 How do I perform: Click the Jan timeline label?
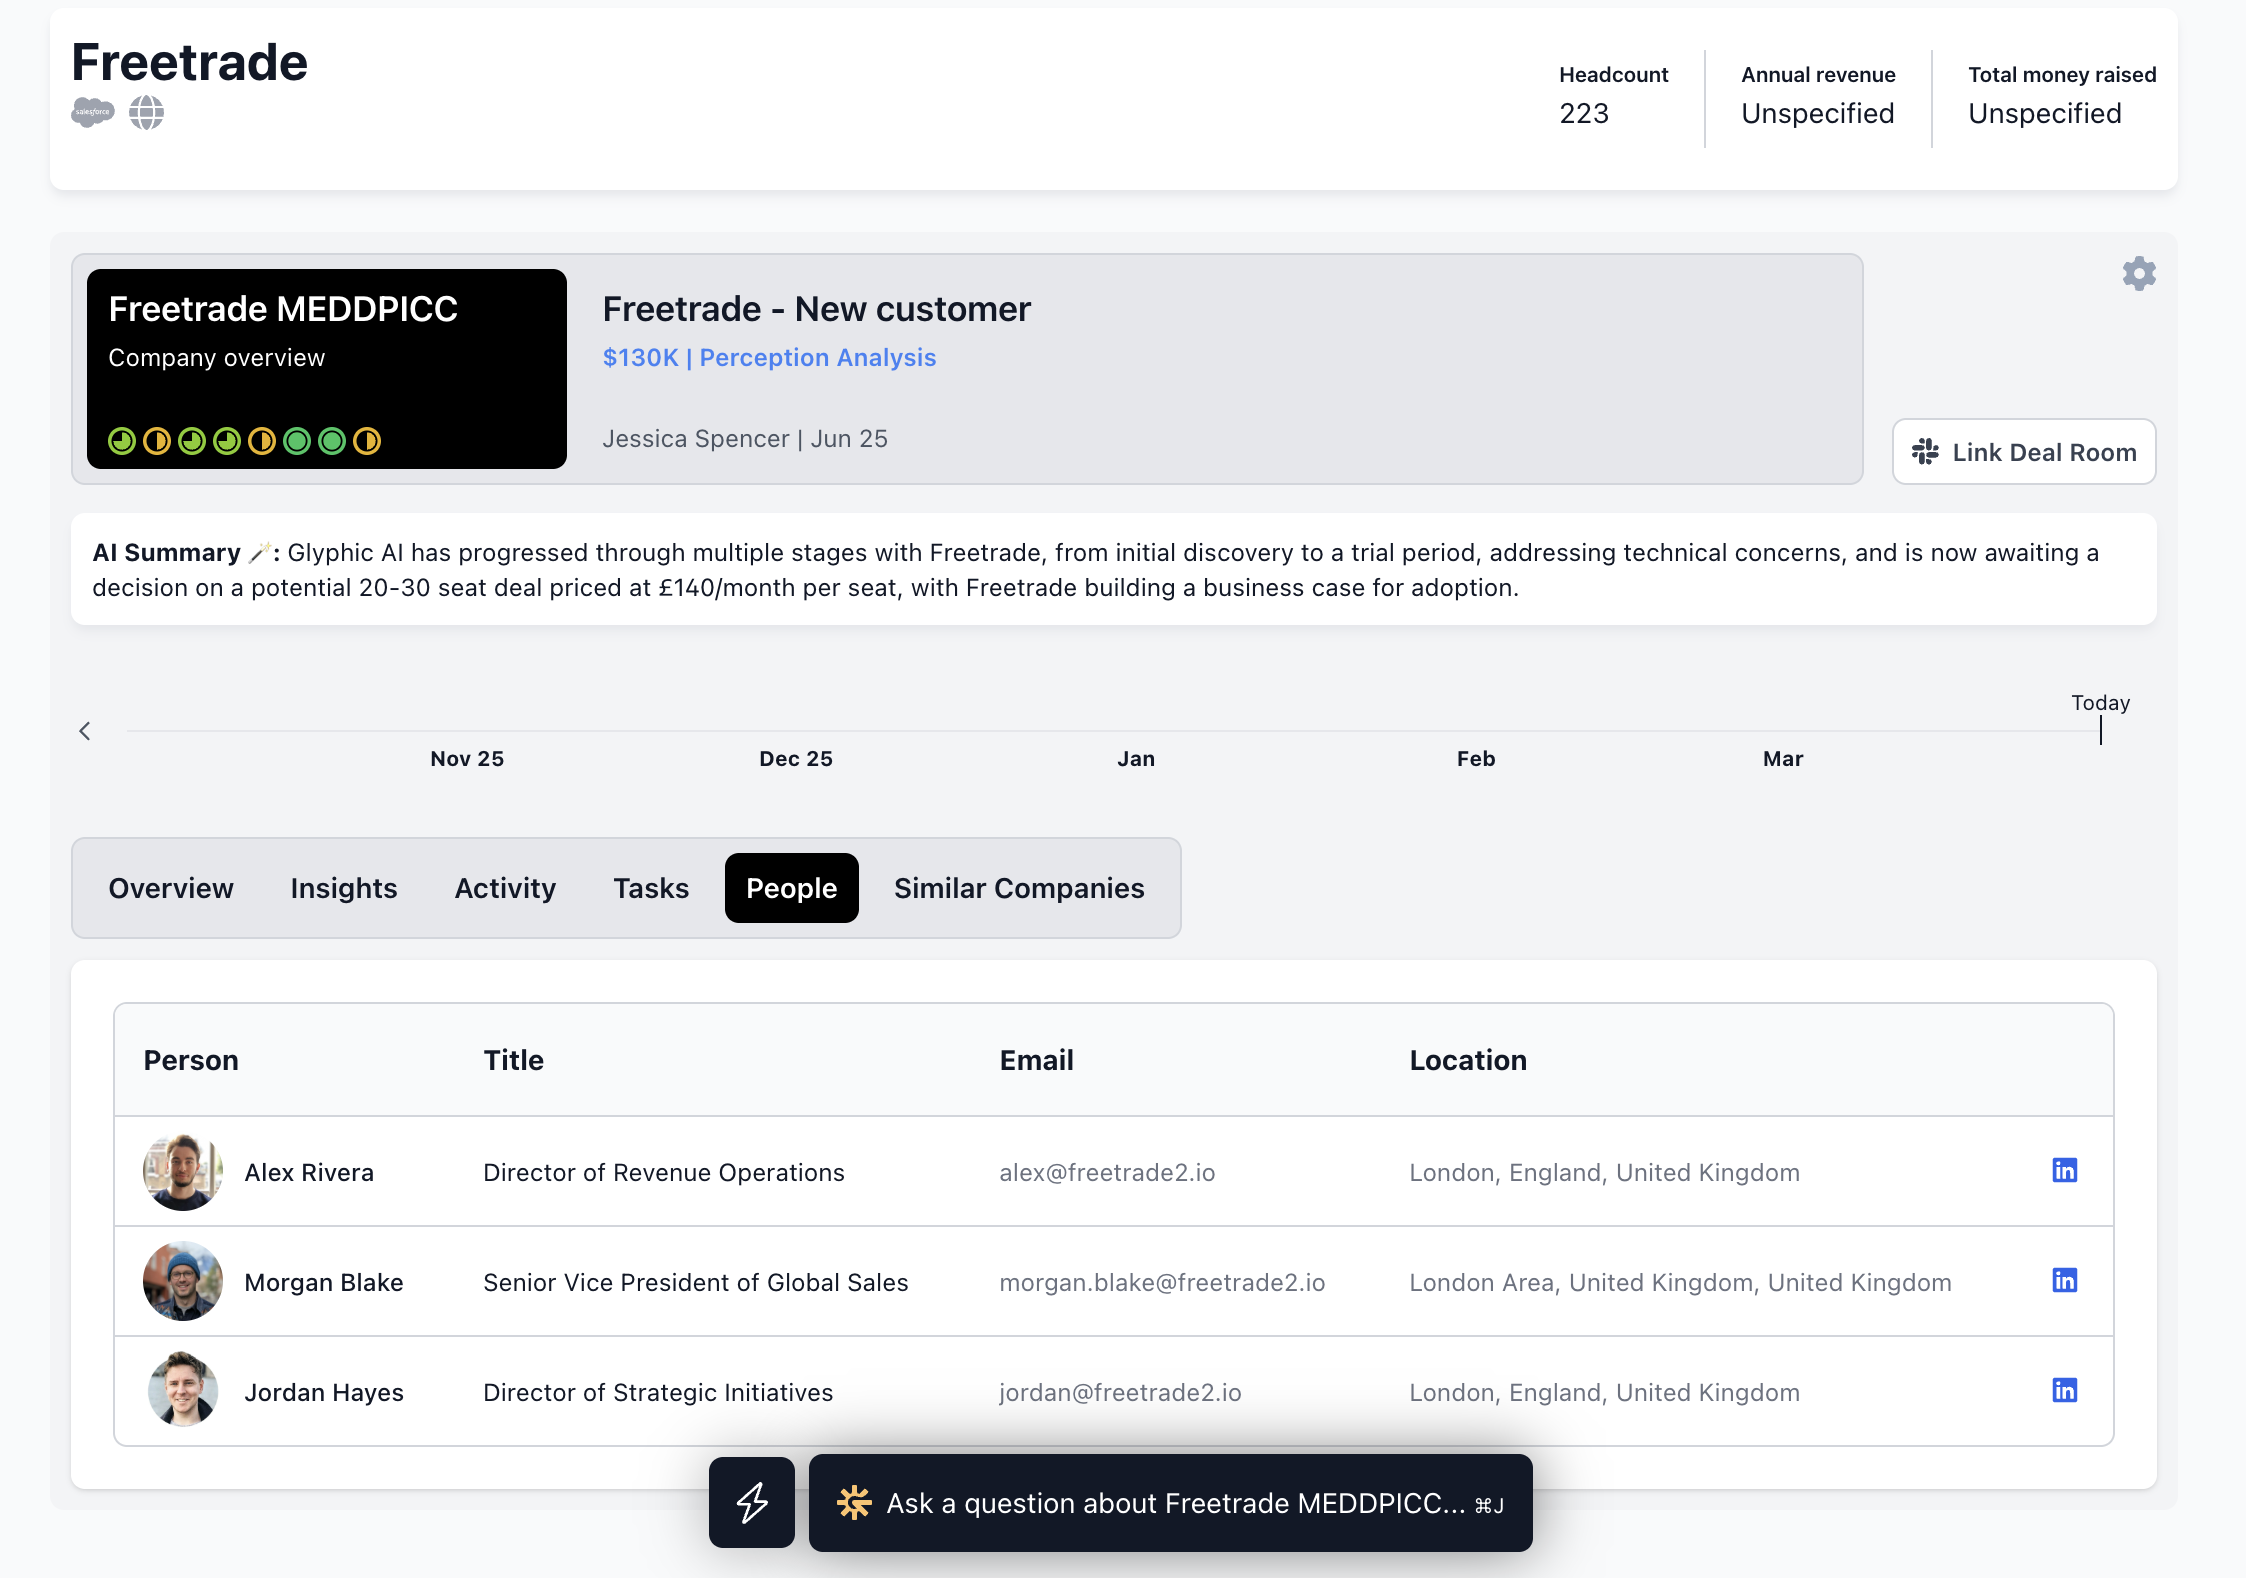pos(1136,759)
